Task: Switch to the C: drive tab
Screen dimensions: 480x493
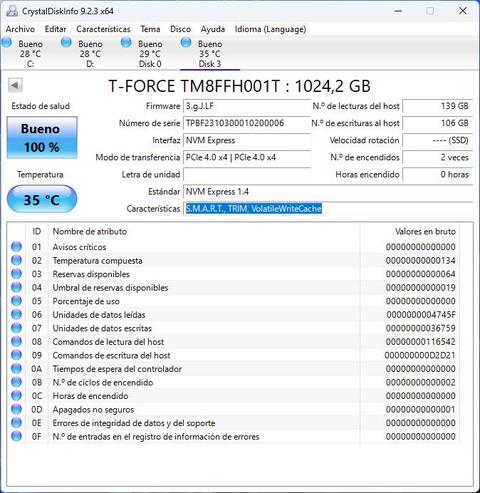Action: 30,53
